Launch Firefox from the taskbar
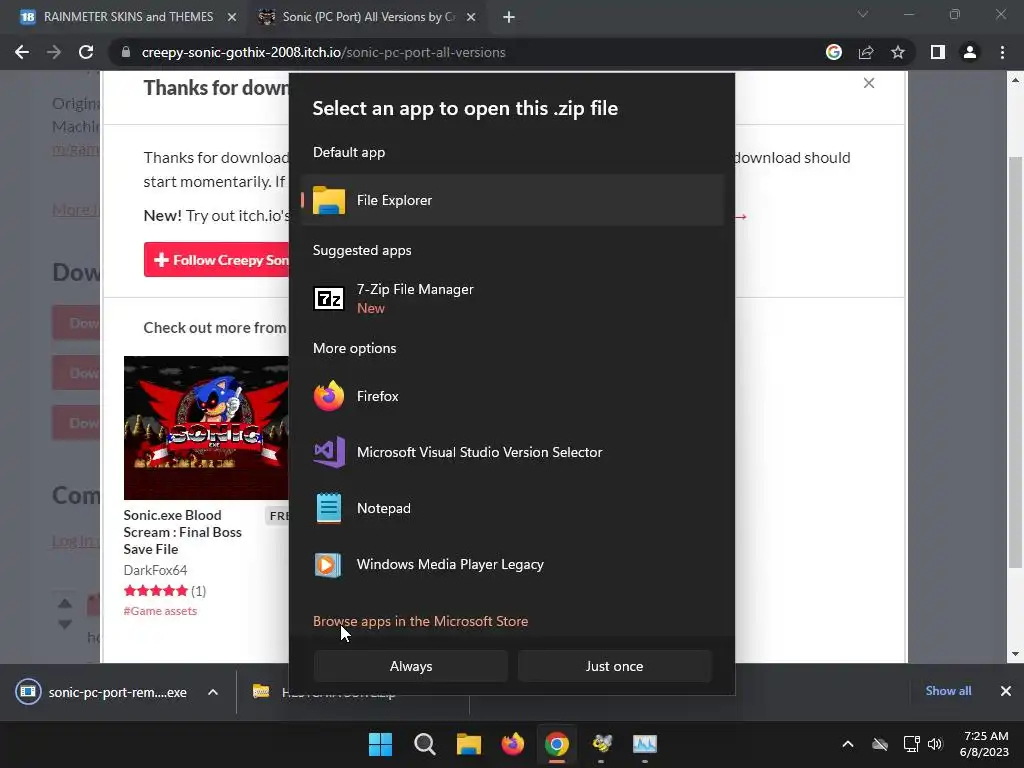This screenshot has height=768, width=1024. click(513, 744)
